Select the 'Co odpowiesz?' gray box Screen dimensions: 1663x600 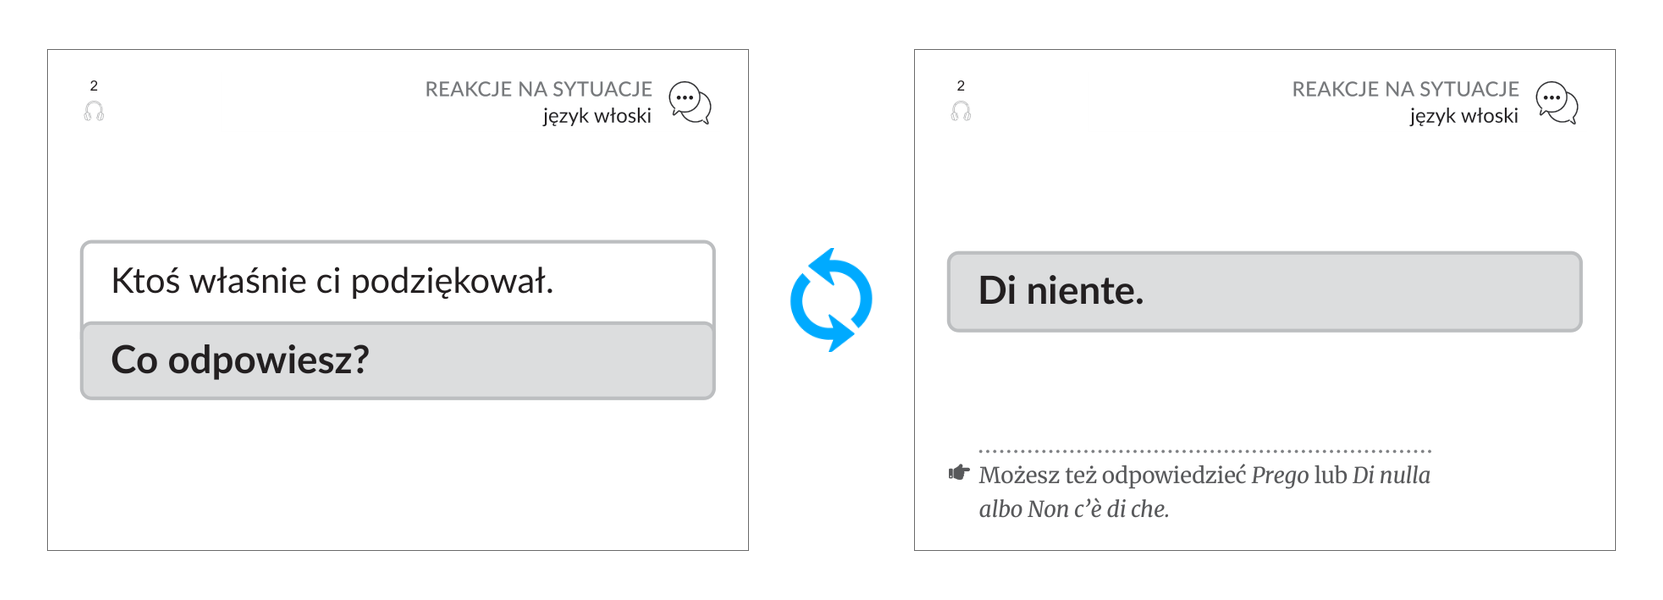point(398,361)
